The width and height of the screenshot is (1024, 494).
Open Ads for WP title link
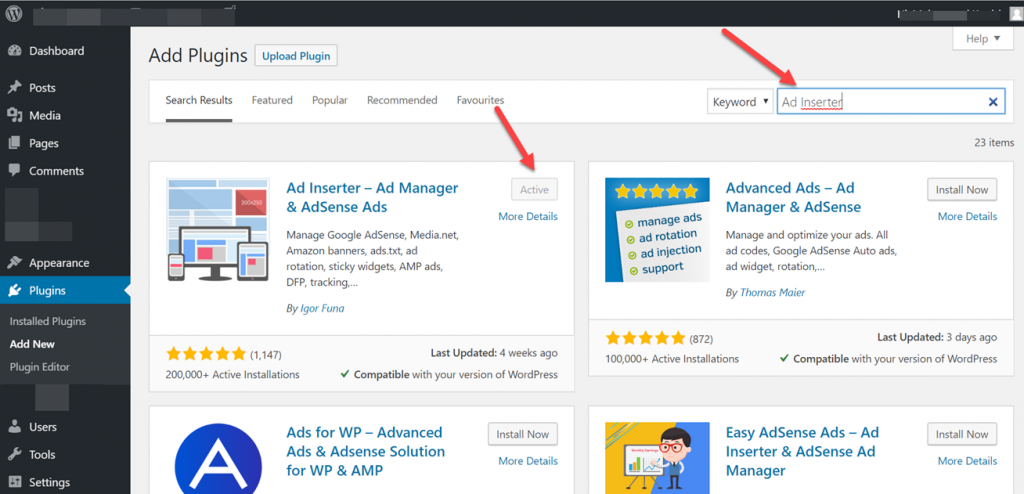366,451
